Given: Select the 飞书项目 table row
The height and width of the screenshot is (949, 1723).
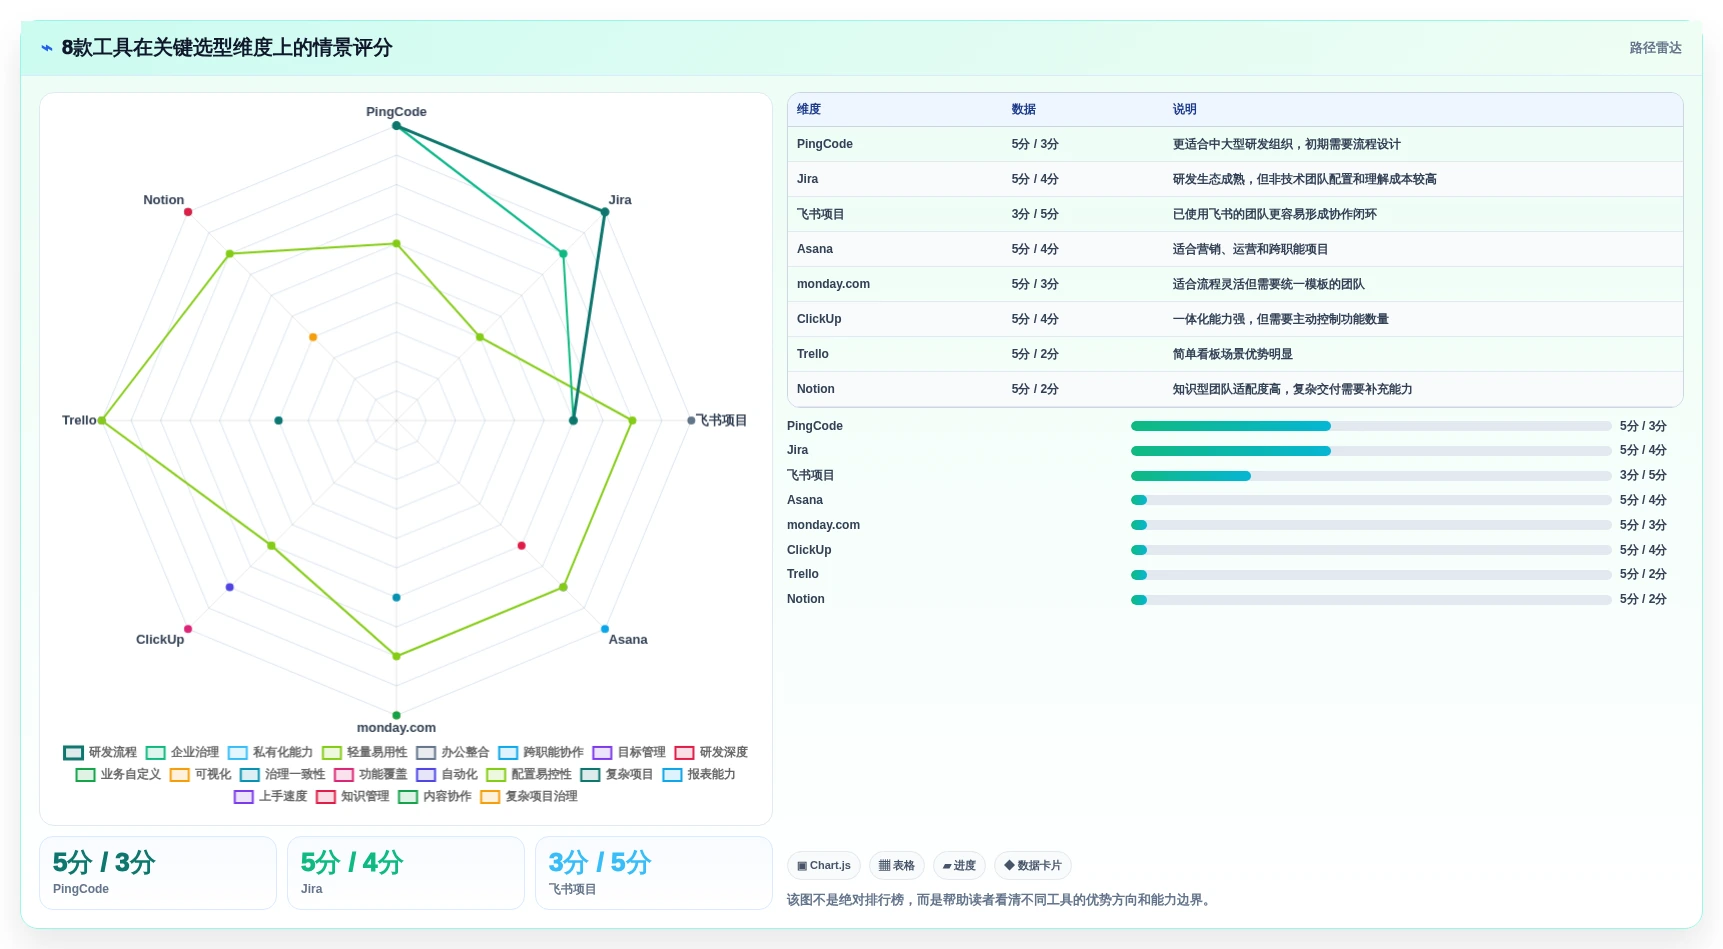Looking at the screenshot, I should pos(1235,214).
